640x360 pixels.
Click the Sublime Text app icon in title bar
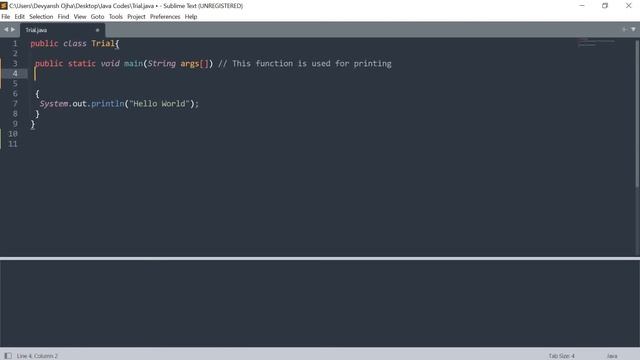pos(4,6)
